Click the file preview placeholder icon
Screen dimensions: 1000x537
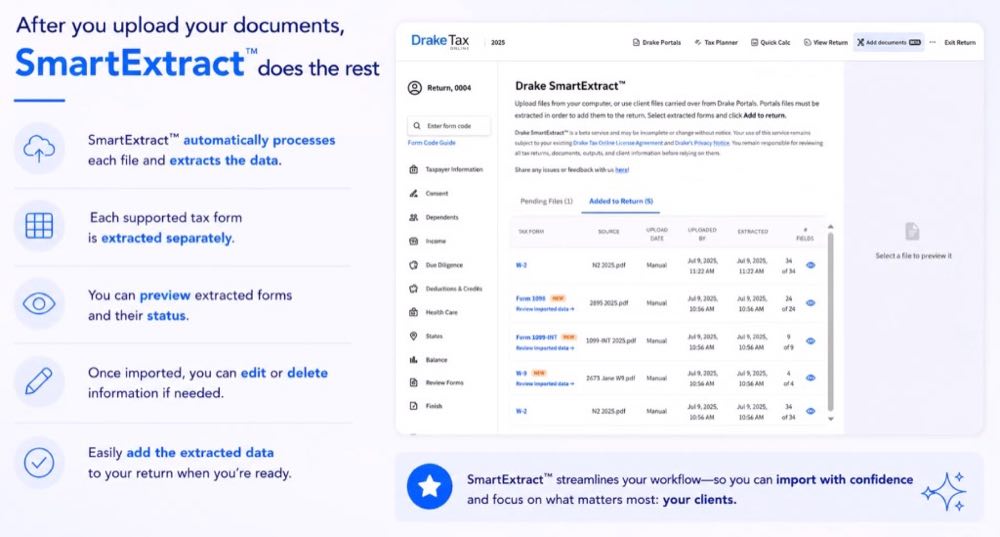point(913,232)
